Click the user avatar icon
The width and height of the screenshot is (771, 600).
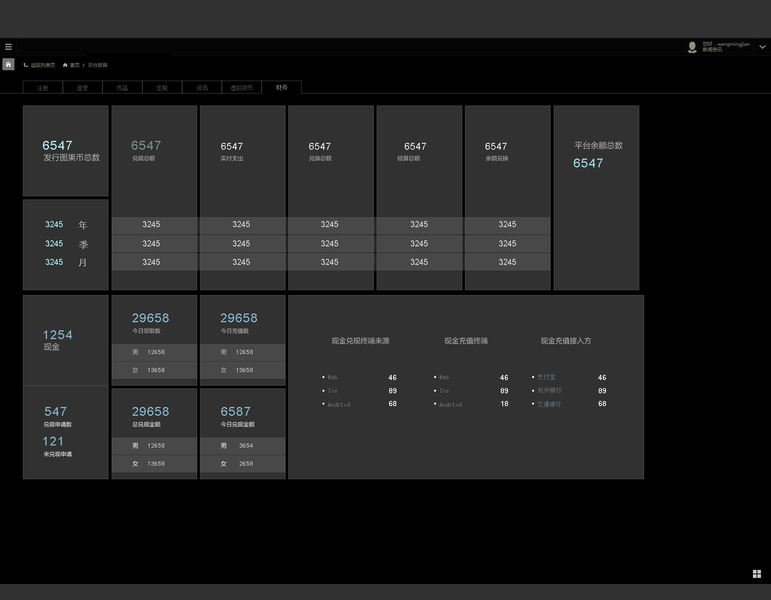point(692,47)
